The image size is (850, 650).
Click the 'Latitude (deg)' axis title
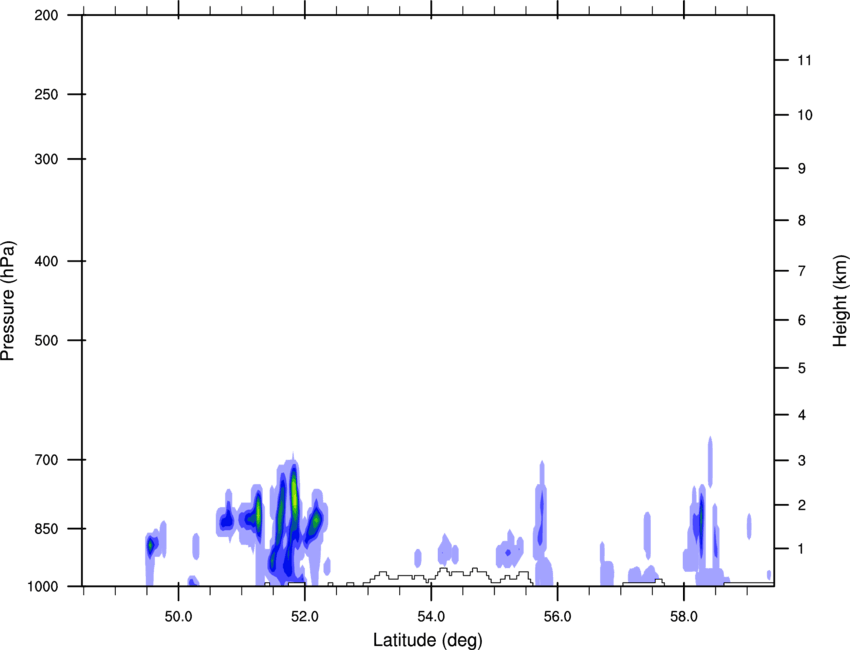(428, 640)
